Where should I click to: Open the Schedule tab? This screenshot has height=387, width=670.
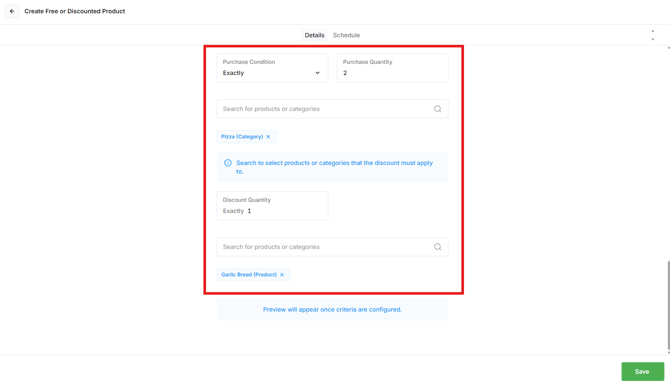(x=346, y=35)
